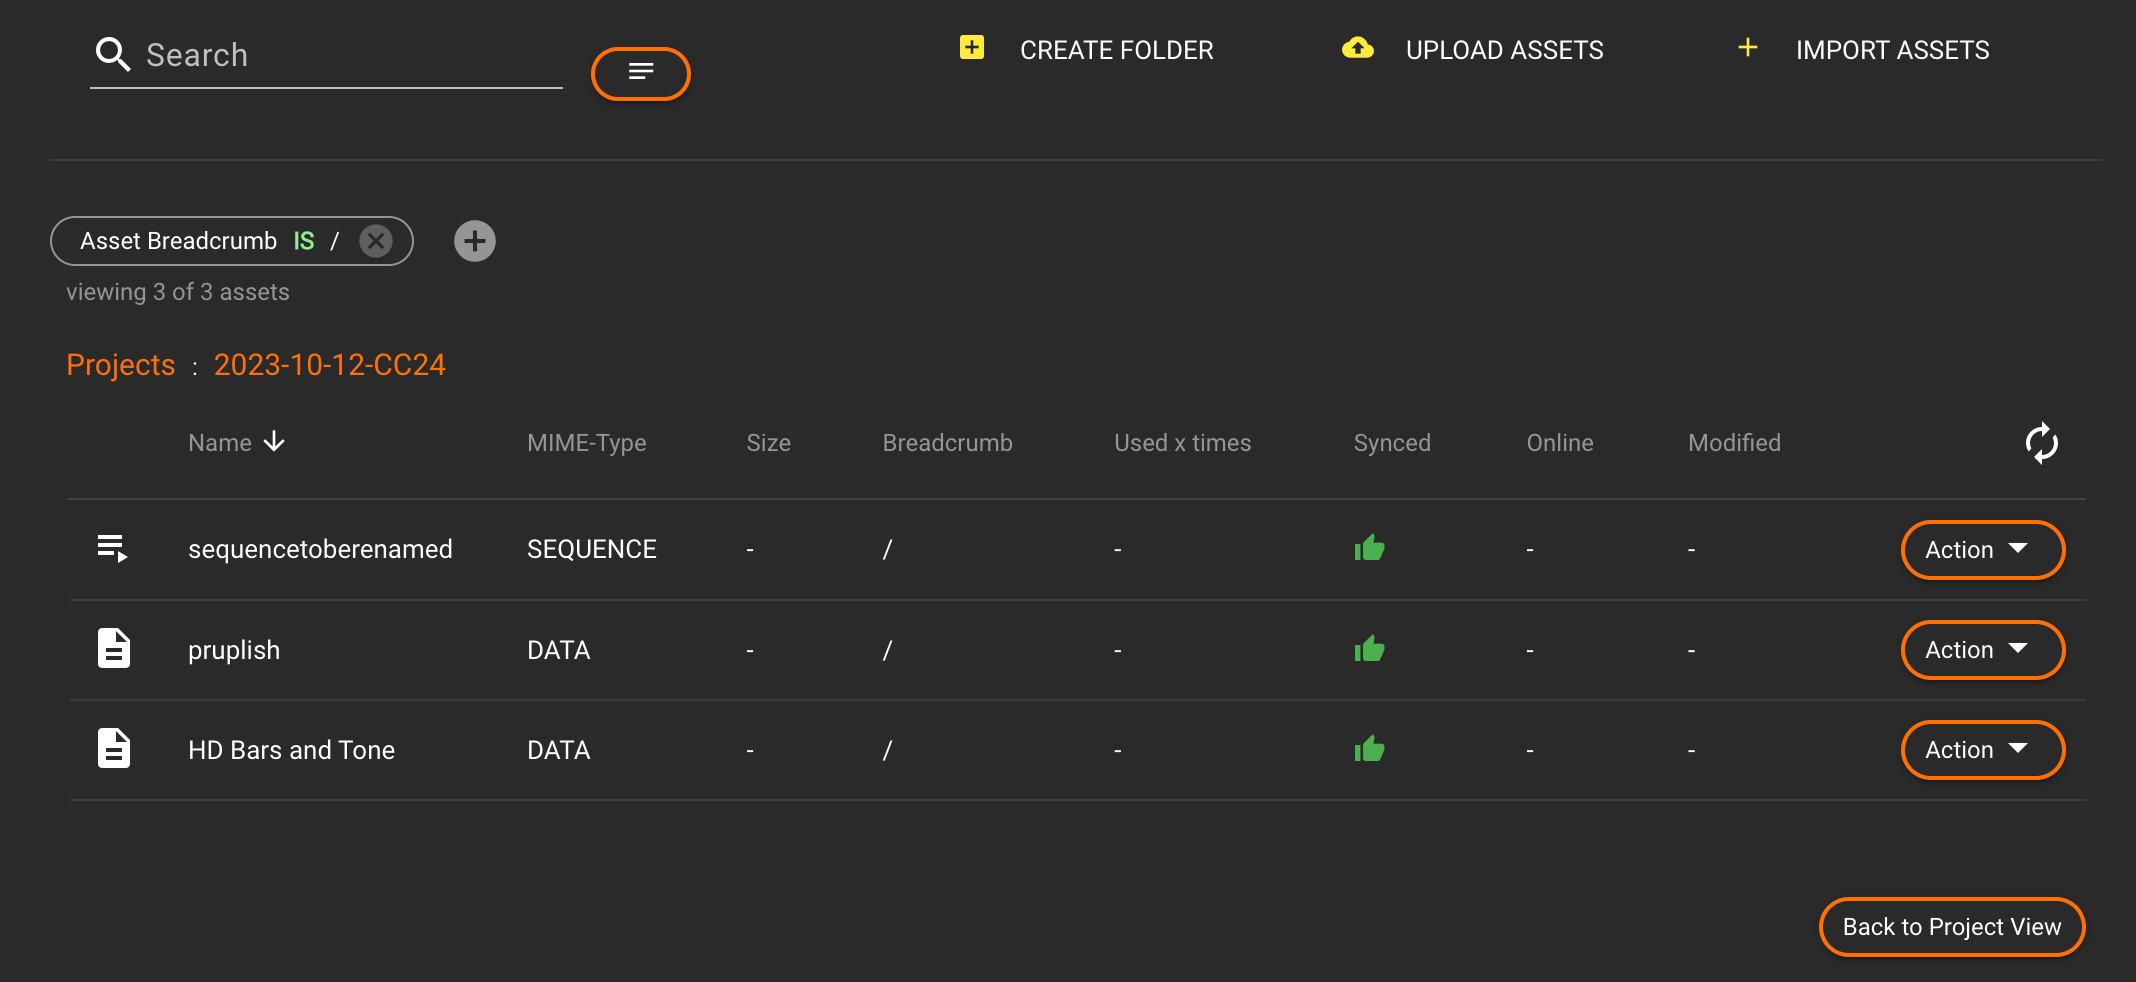This screenshot has height=982, width=2136.
Task: Open the filter options list button
Action: click(640, 73)
